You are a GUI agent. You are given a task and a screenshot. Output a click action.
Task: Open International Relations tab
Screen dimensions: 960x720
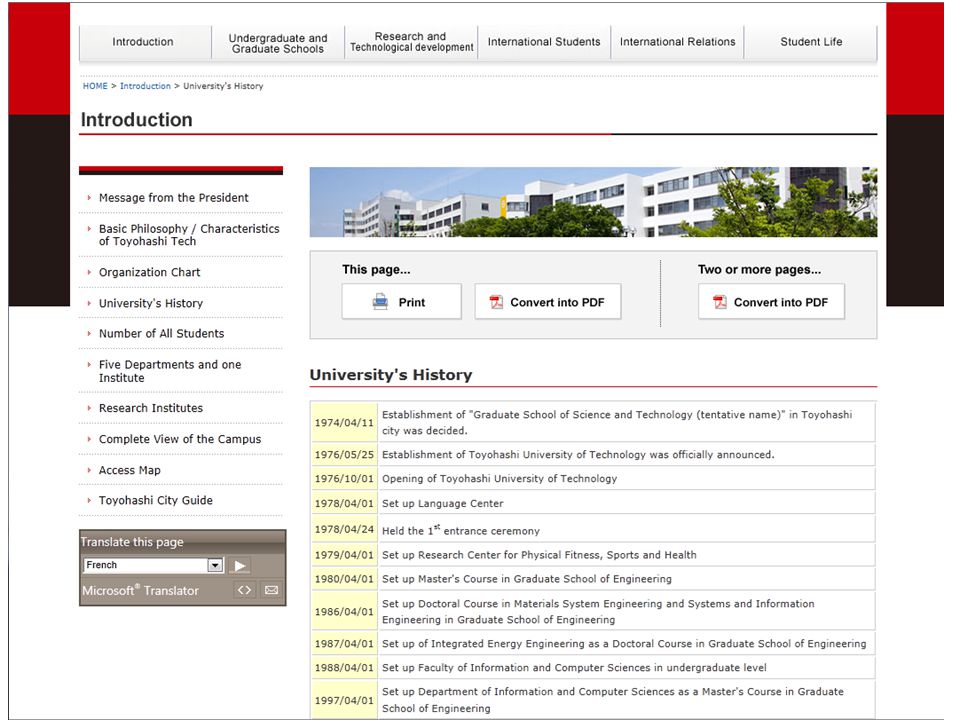(x=677, y=42)
